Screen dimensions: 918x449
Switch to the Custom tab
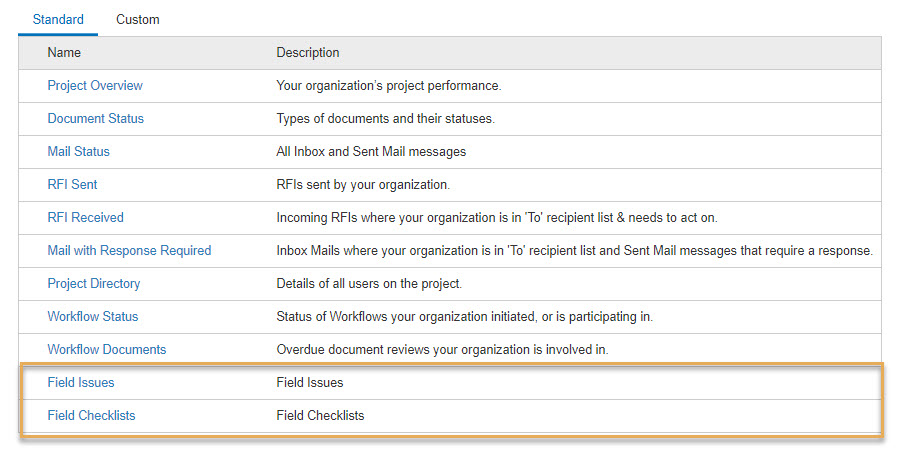click(x=138, y=19)
